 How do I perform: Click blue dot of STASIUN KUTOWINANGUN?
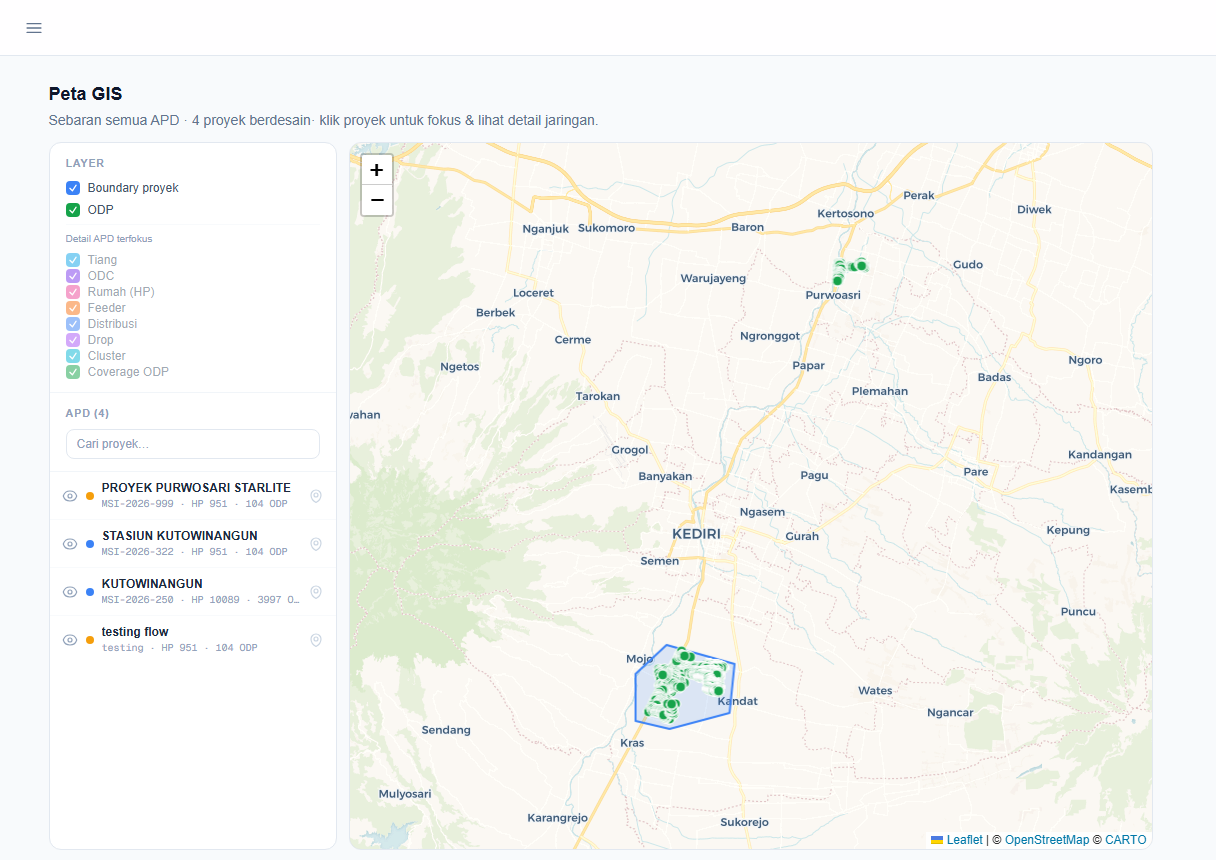coord(90,544)
